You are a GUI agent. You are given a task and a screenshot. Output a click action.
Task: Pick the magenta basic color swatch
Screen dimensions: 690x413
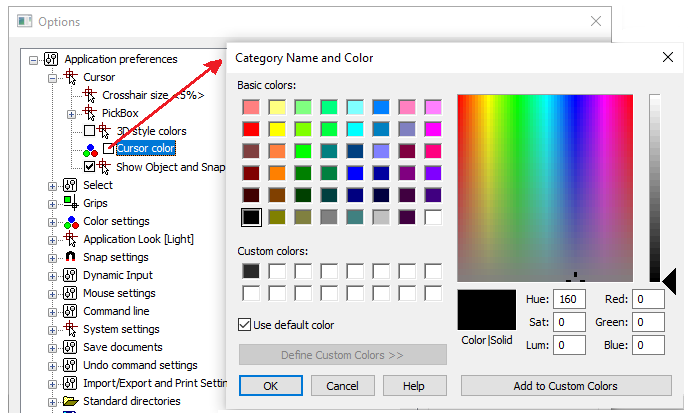tap(433, 129)
